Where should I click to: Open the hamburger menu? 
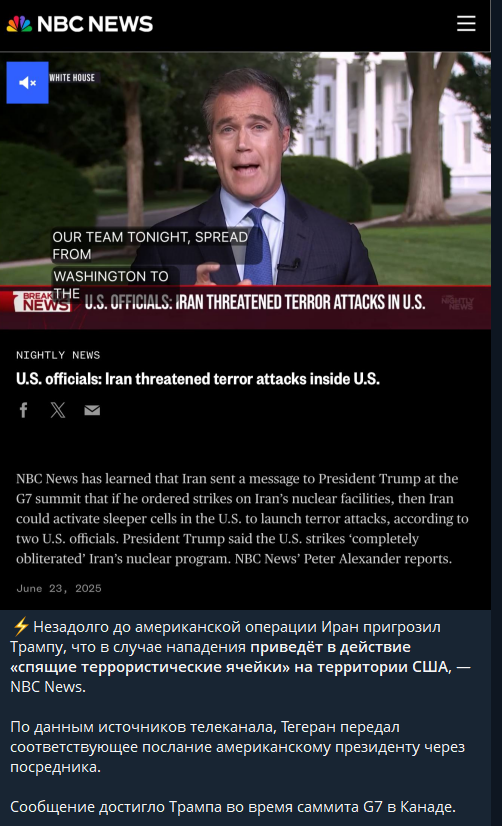pos(466,24)
